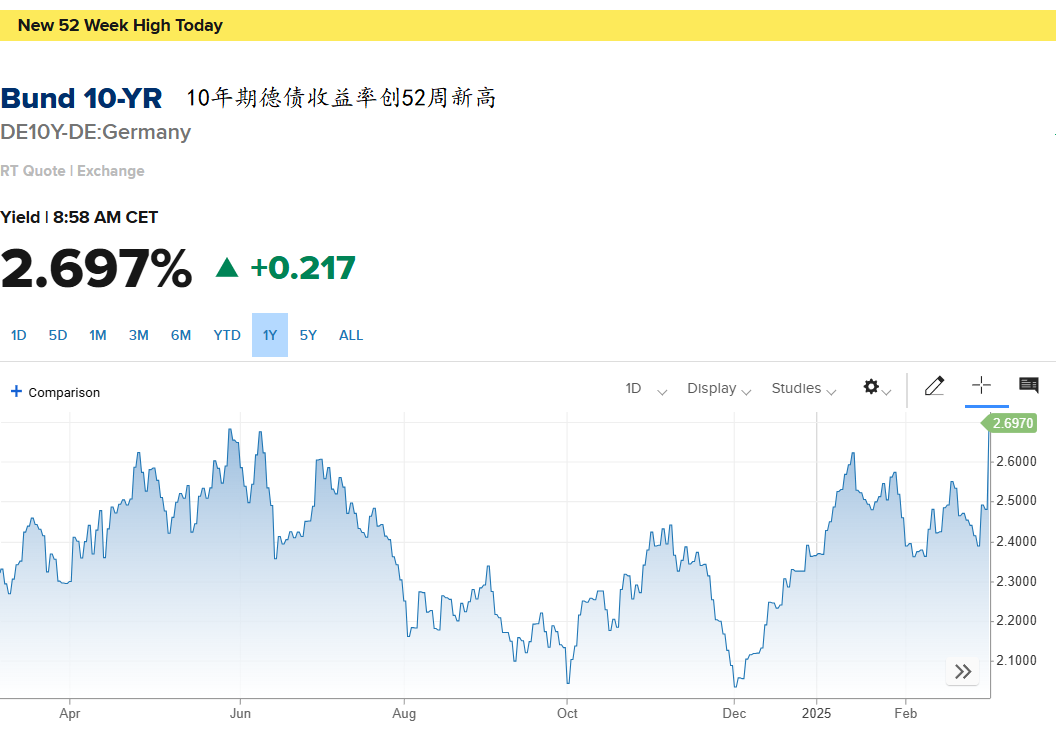Click the green up-arrow change indicator

(227, 267)
